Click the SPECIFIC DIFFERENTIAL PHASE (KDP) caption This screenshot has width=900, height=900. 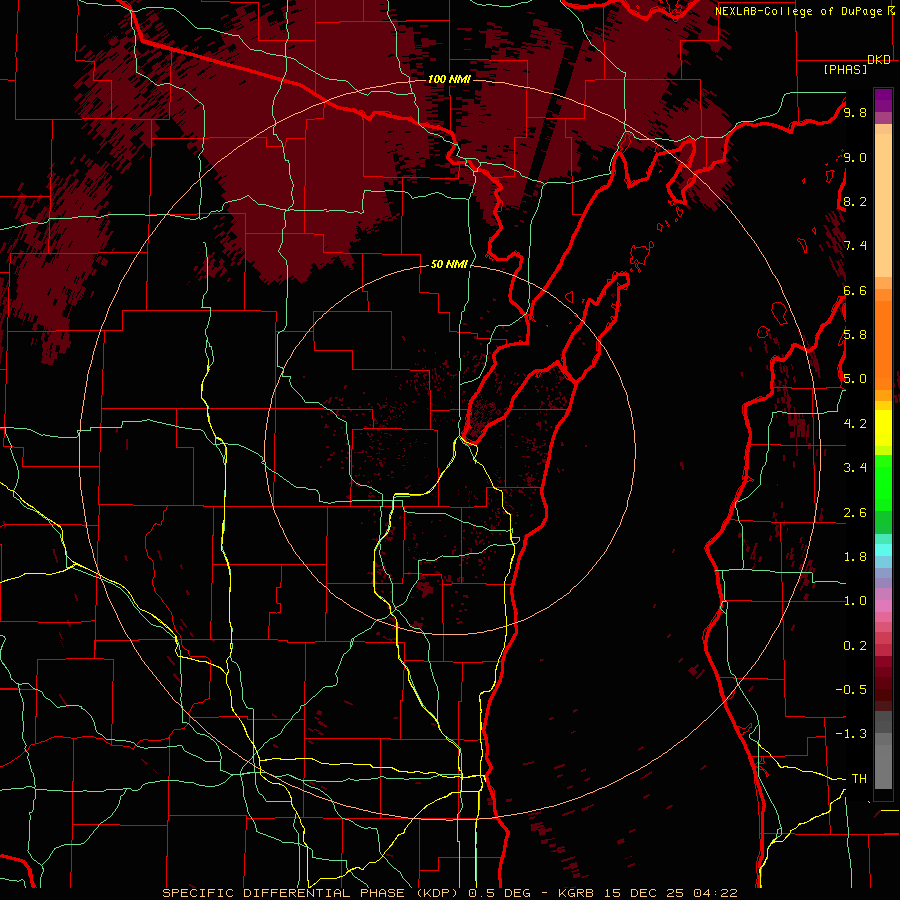click(x=313, y=893)
